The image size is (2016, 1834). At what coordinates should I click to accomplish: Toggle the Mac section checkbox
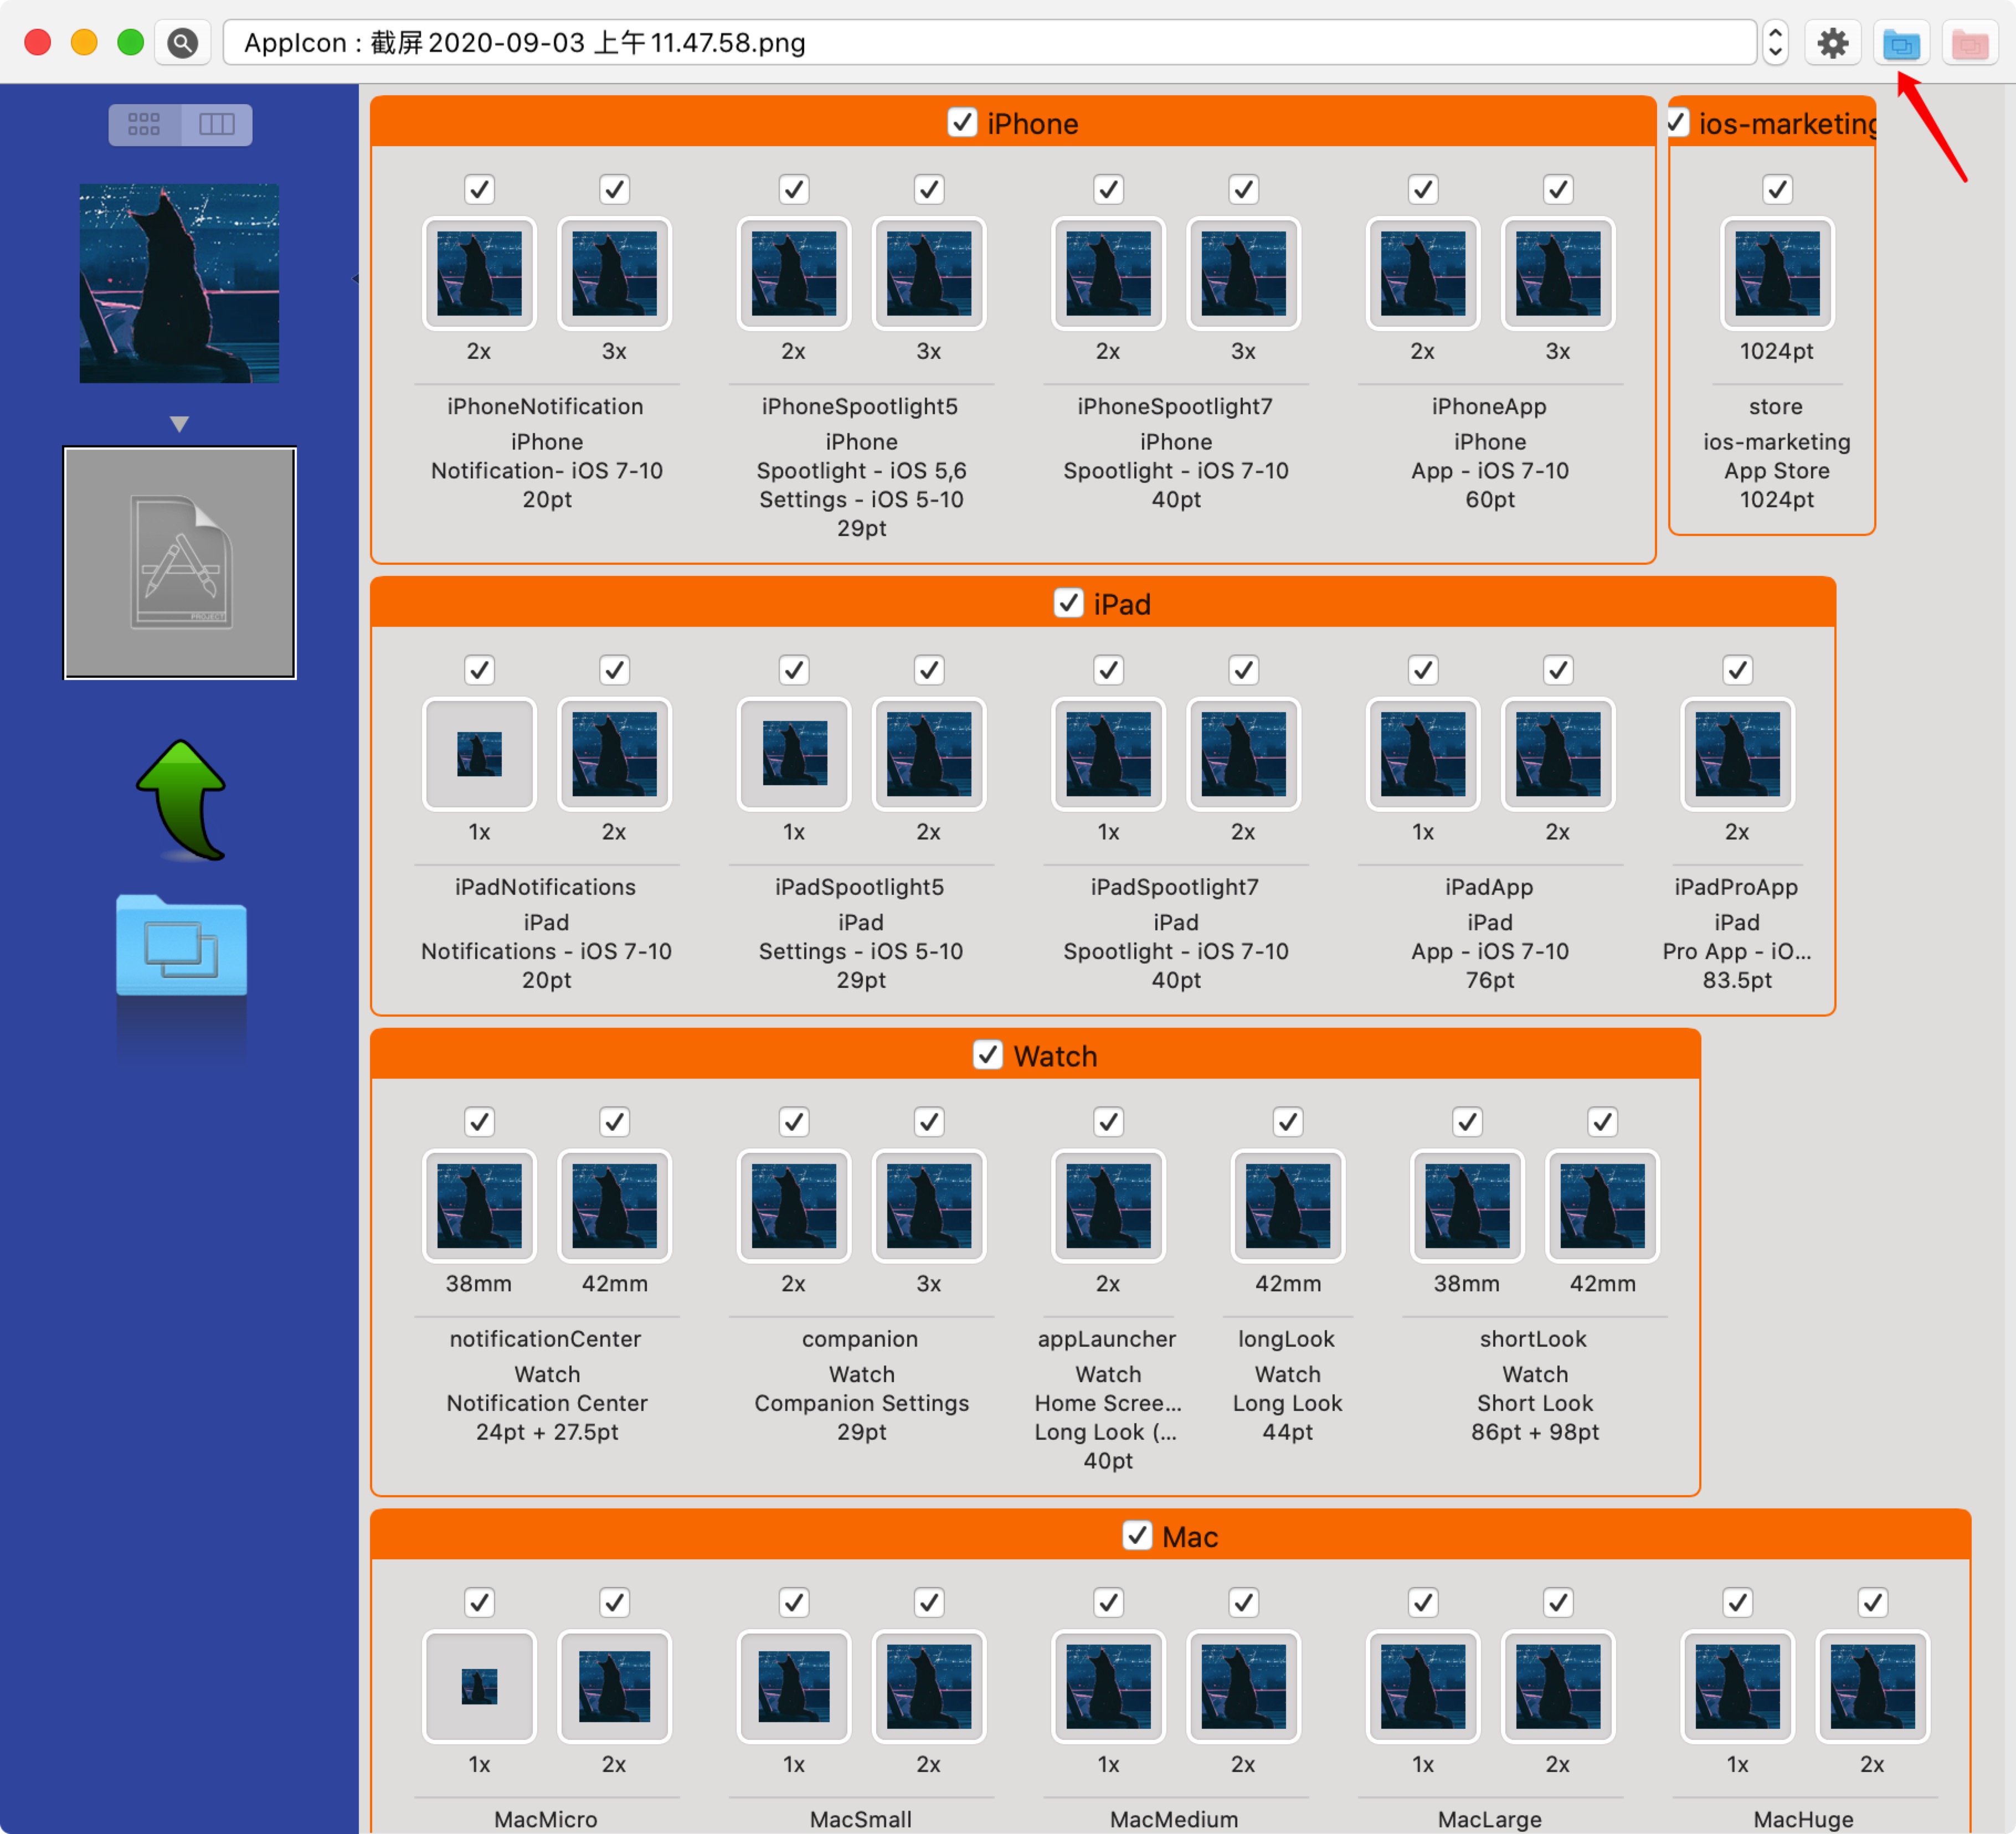pyautogui.click(x=1137, y=1535)
